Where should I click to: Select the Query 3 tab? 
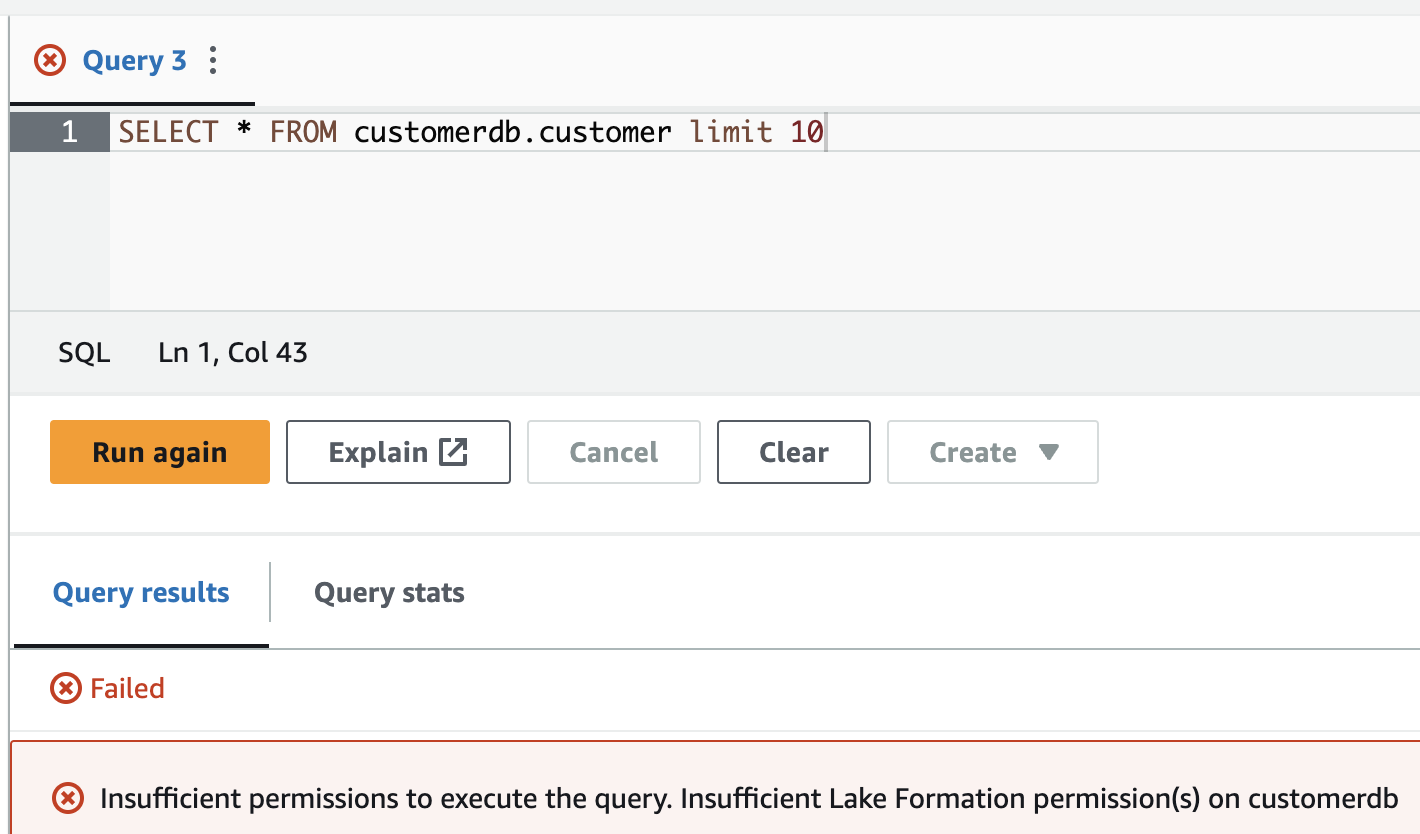coord(134,61)
